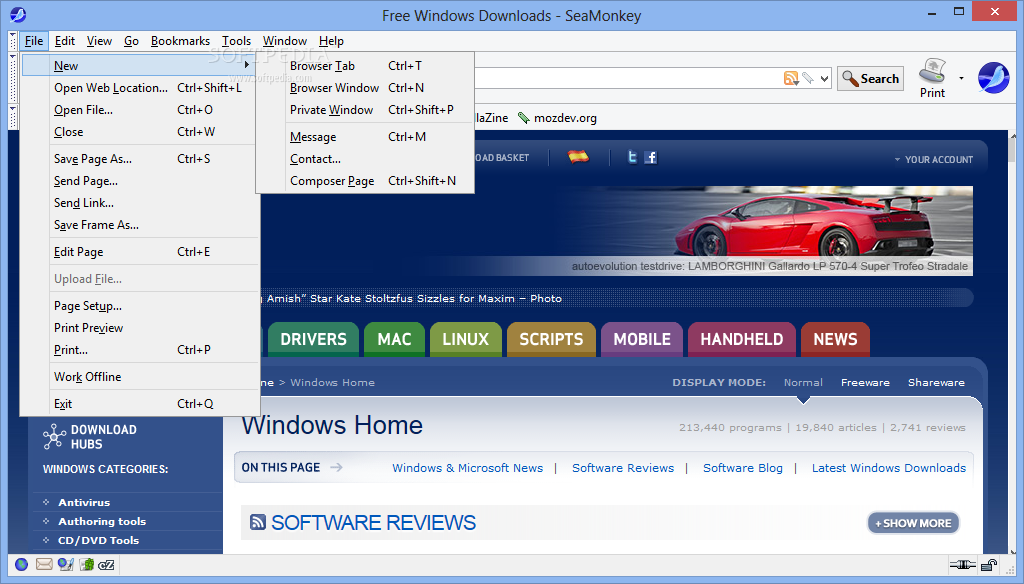Select Page Setup... menu entry
The image size is (1024, 584).
(140, 306)
